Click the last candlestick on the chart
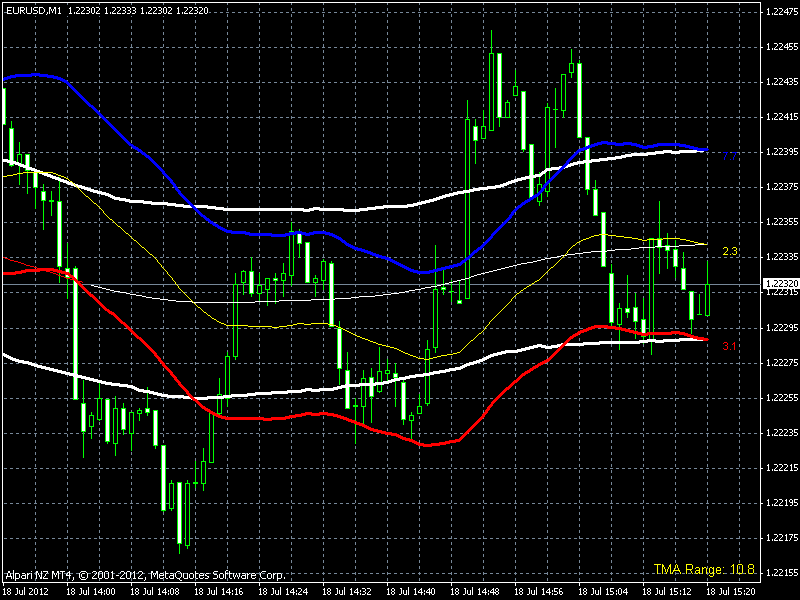This screenshot has width=800, height=600. (x=707, y=300)
